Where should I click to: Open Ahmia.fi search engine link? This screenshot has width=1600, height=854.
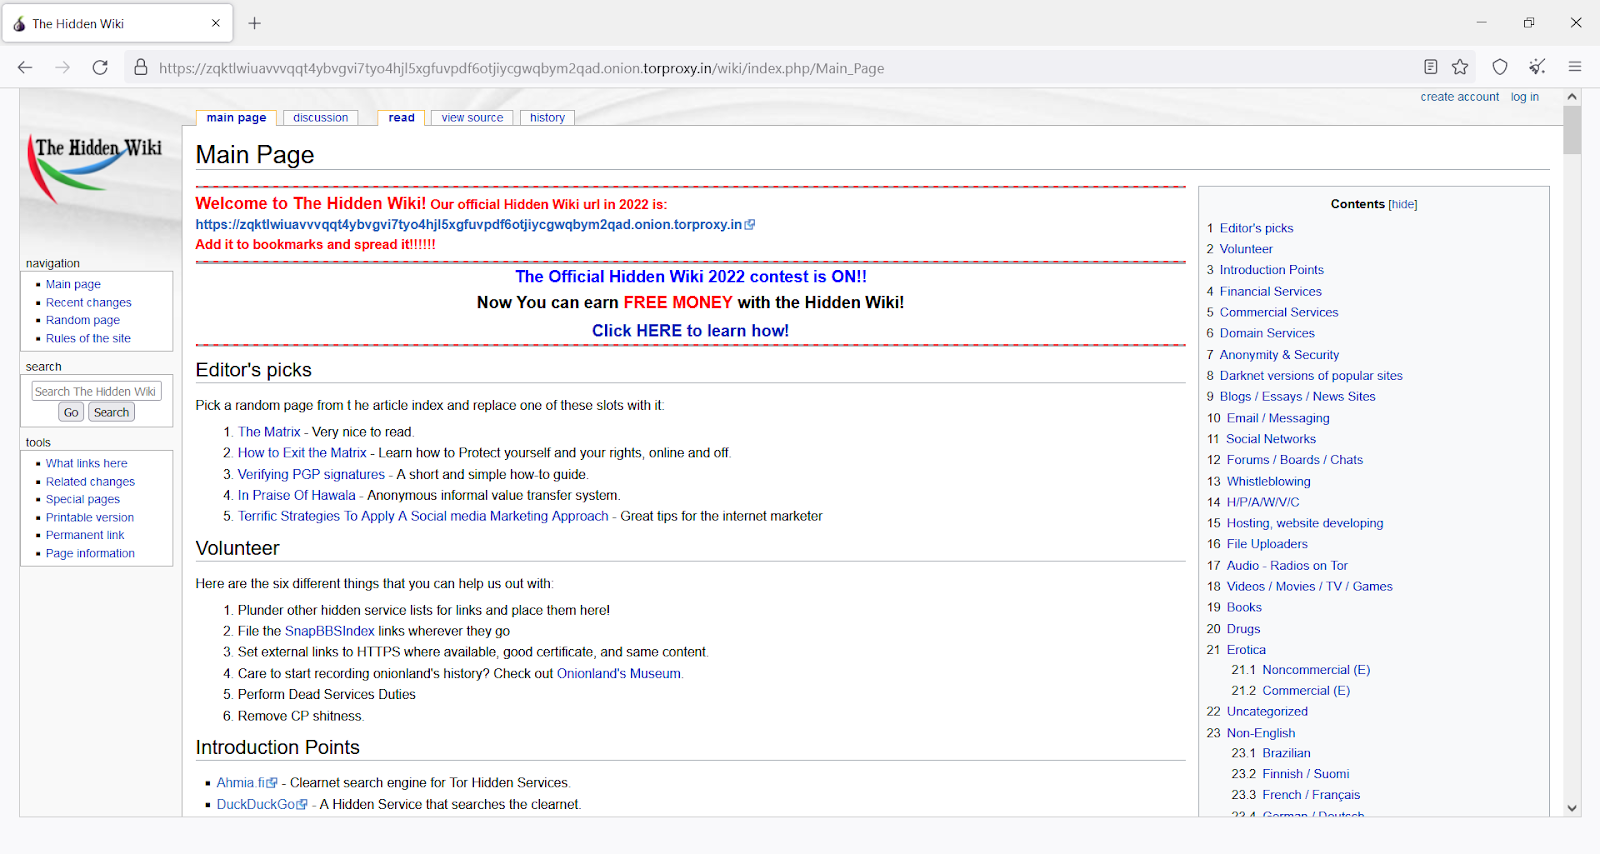tap(246, 783)
